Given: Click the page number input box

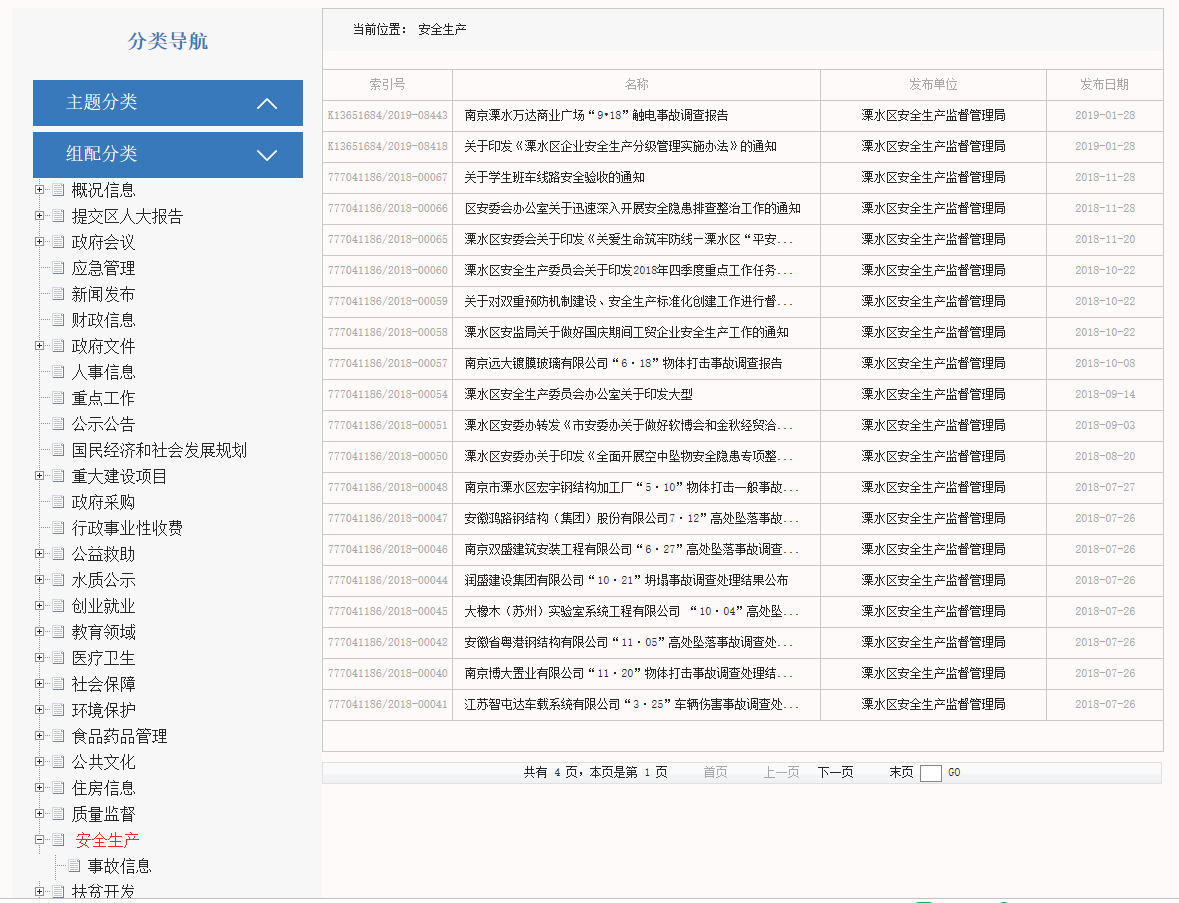Looking at the screenshot, I should (x=930, y=773).
